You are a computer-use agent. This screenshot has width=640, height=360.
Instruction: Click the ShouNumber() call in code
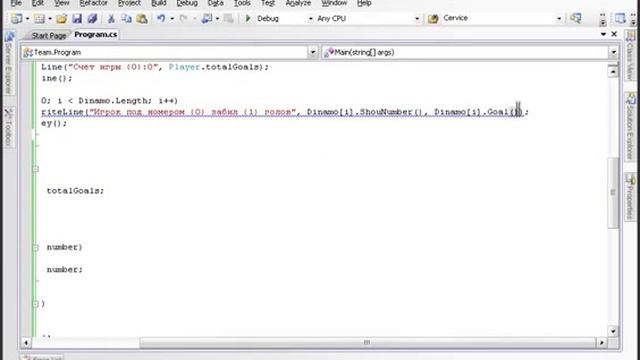point(391,112)
